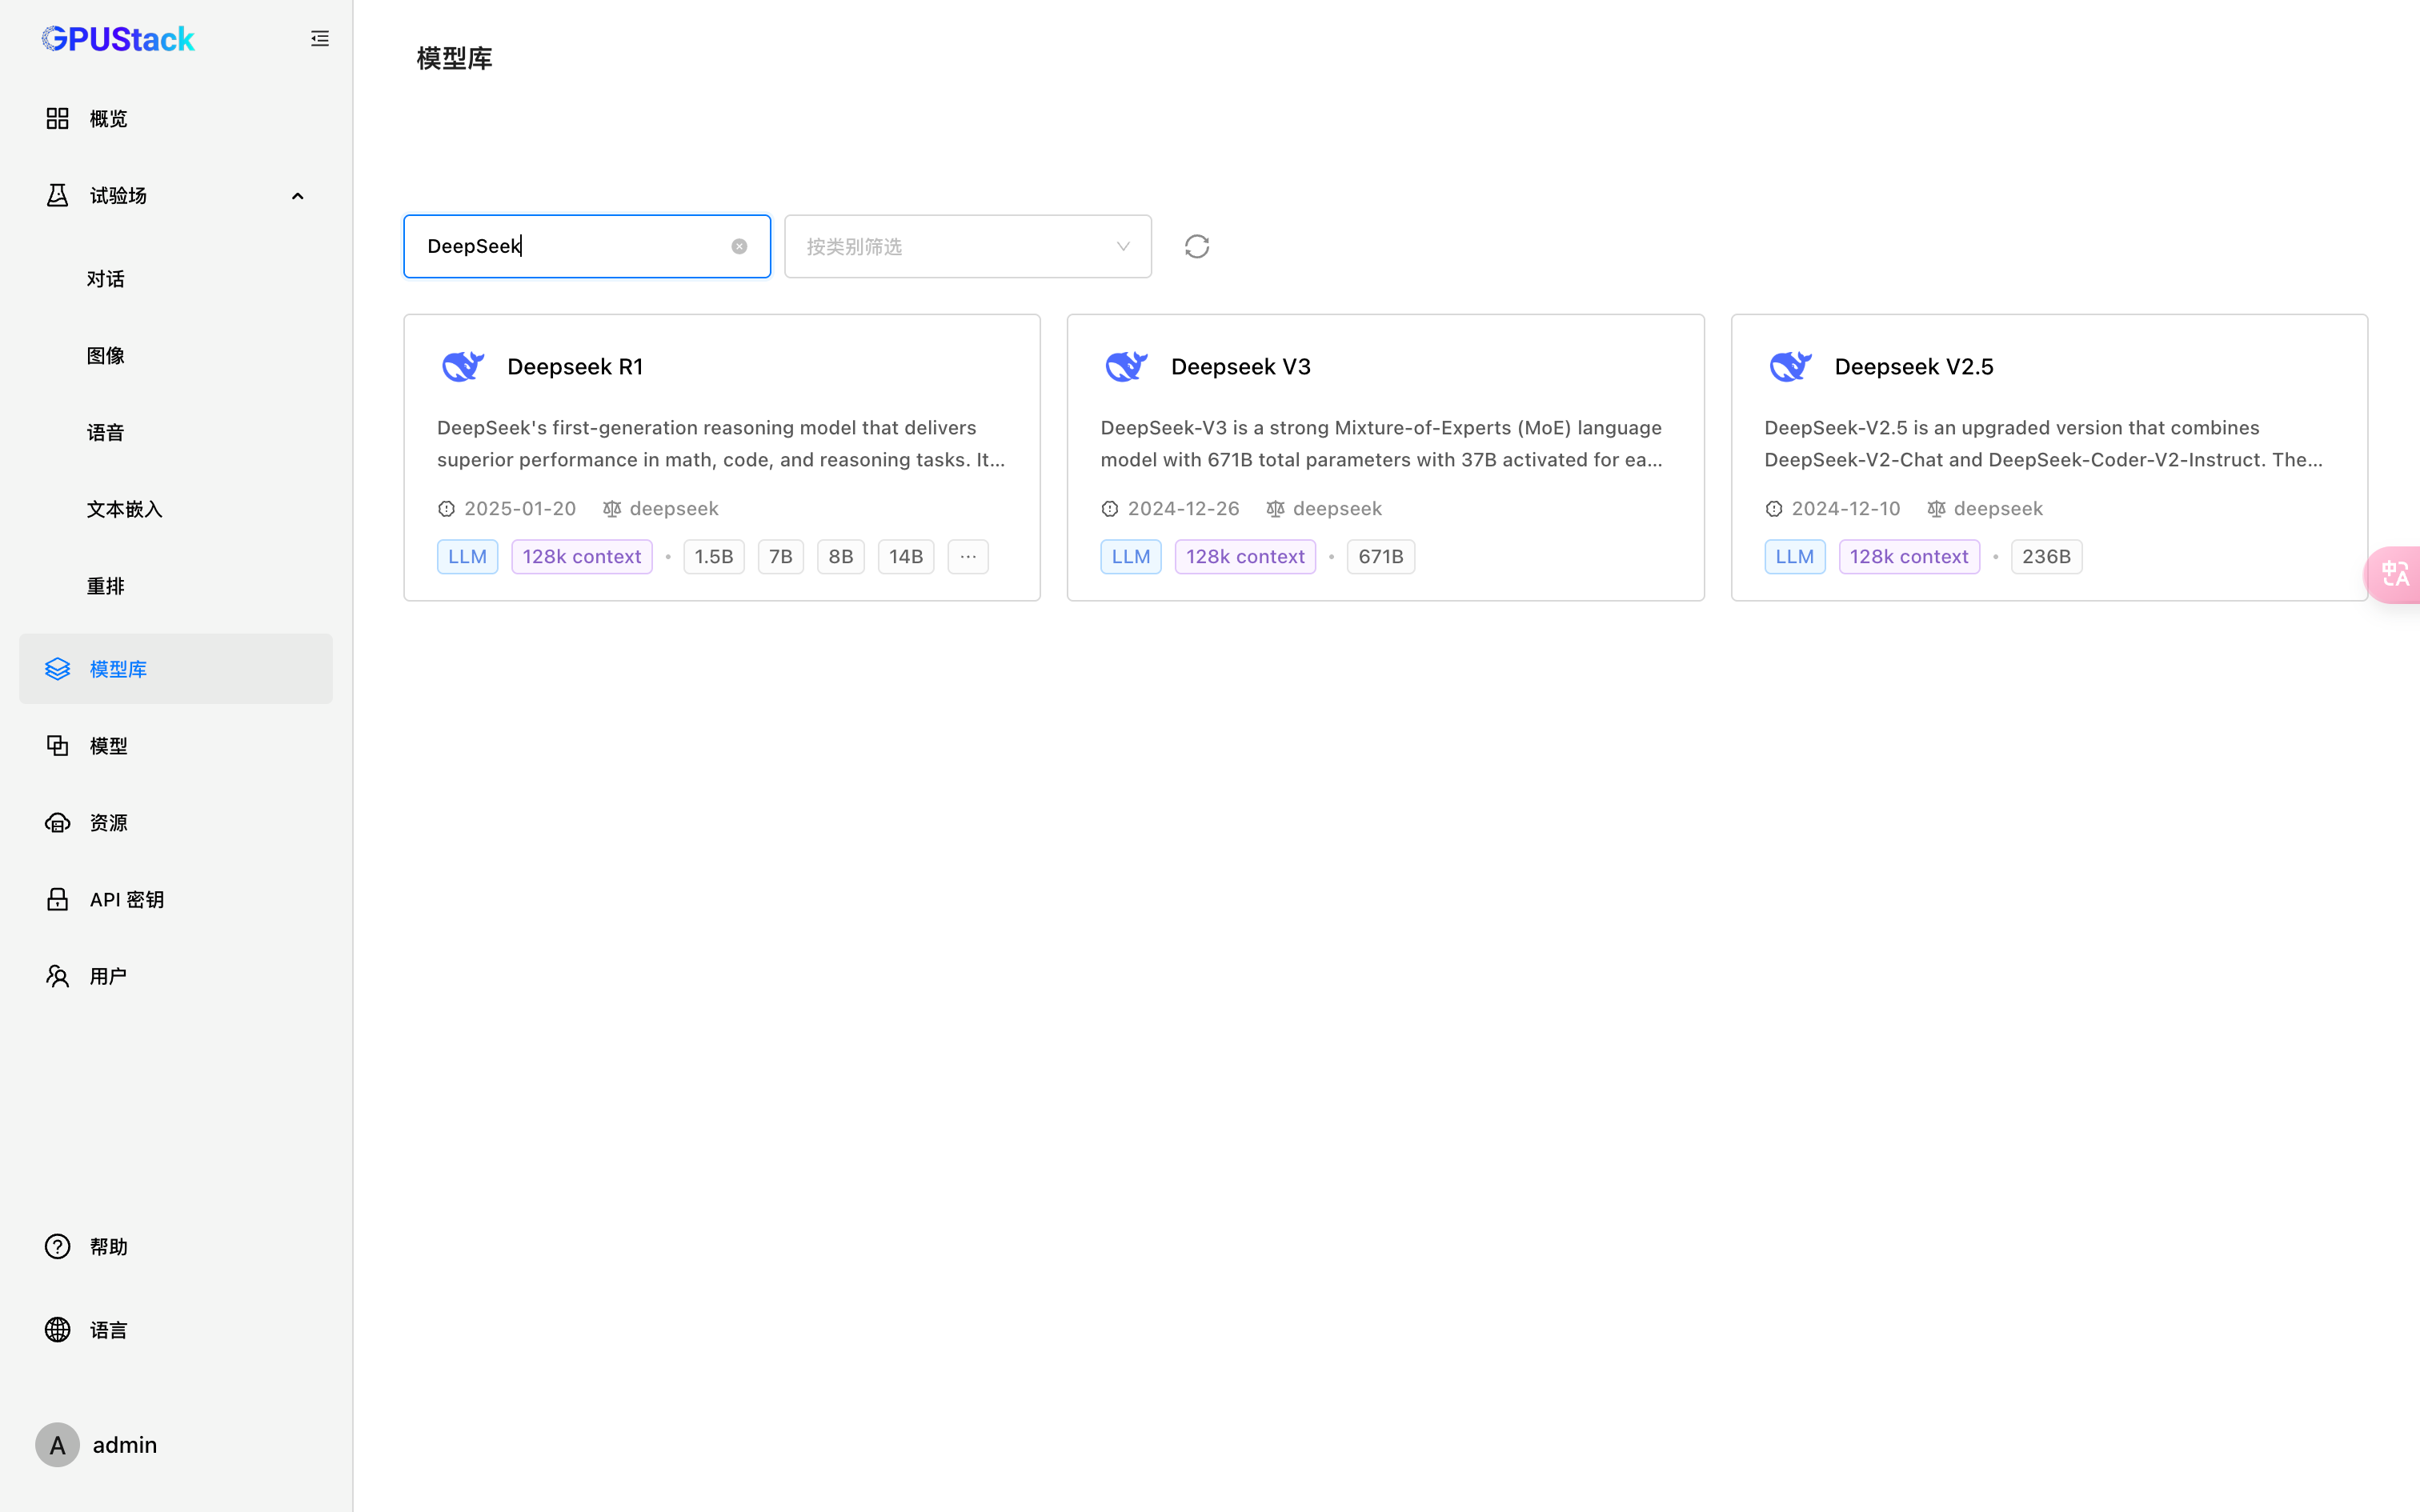Click the admin user avatar
The height and width of the screenshot is (1512, 2420).
pyautogui.click(x=58, y=1445)
